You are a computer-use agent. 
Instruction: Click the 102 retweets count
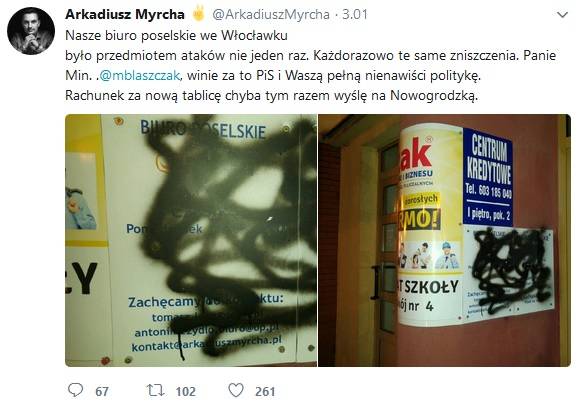pyautogui.click(x=185, y=391)
